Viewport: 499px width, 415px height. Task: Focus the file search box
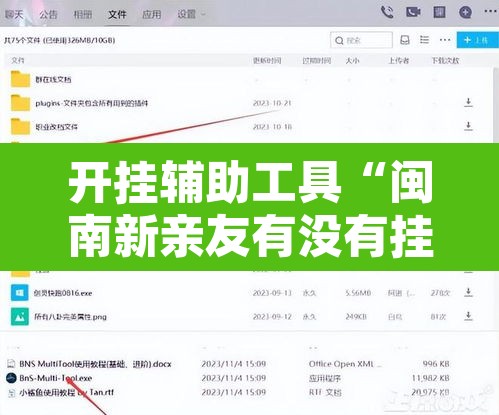(361, 40)
